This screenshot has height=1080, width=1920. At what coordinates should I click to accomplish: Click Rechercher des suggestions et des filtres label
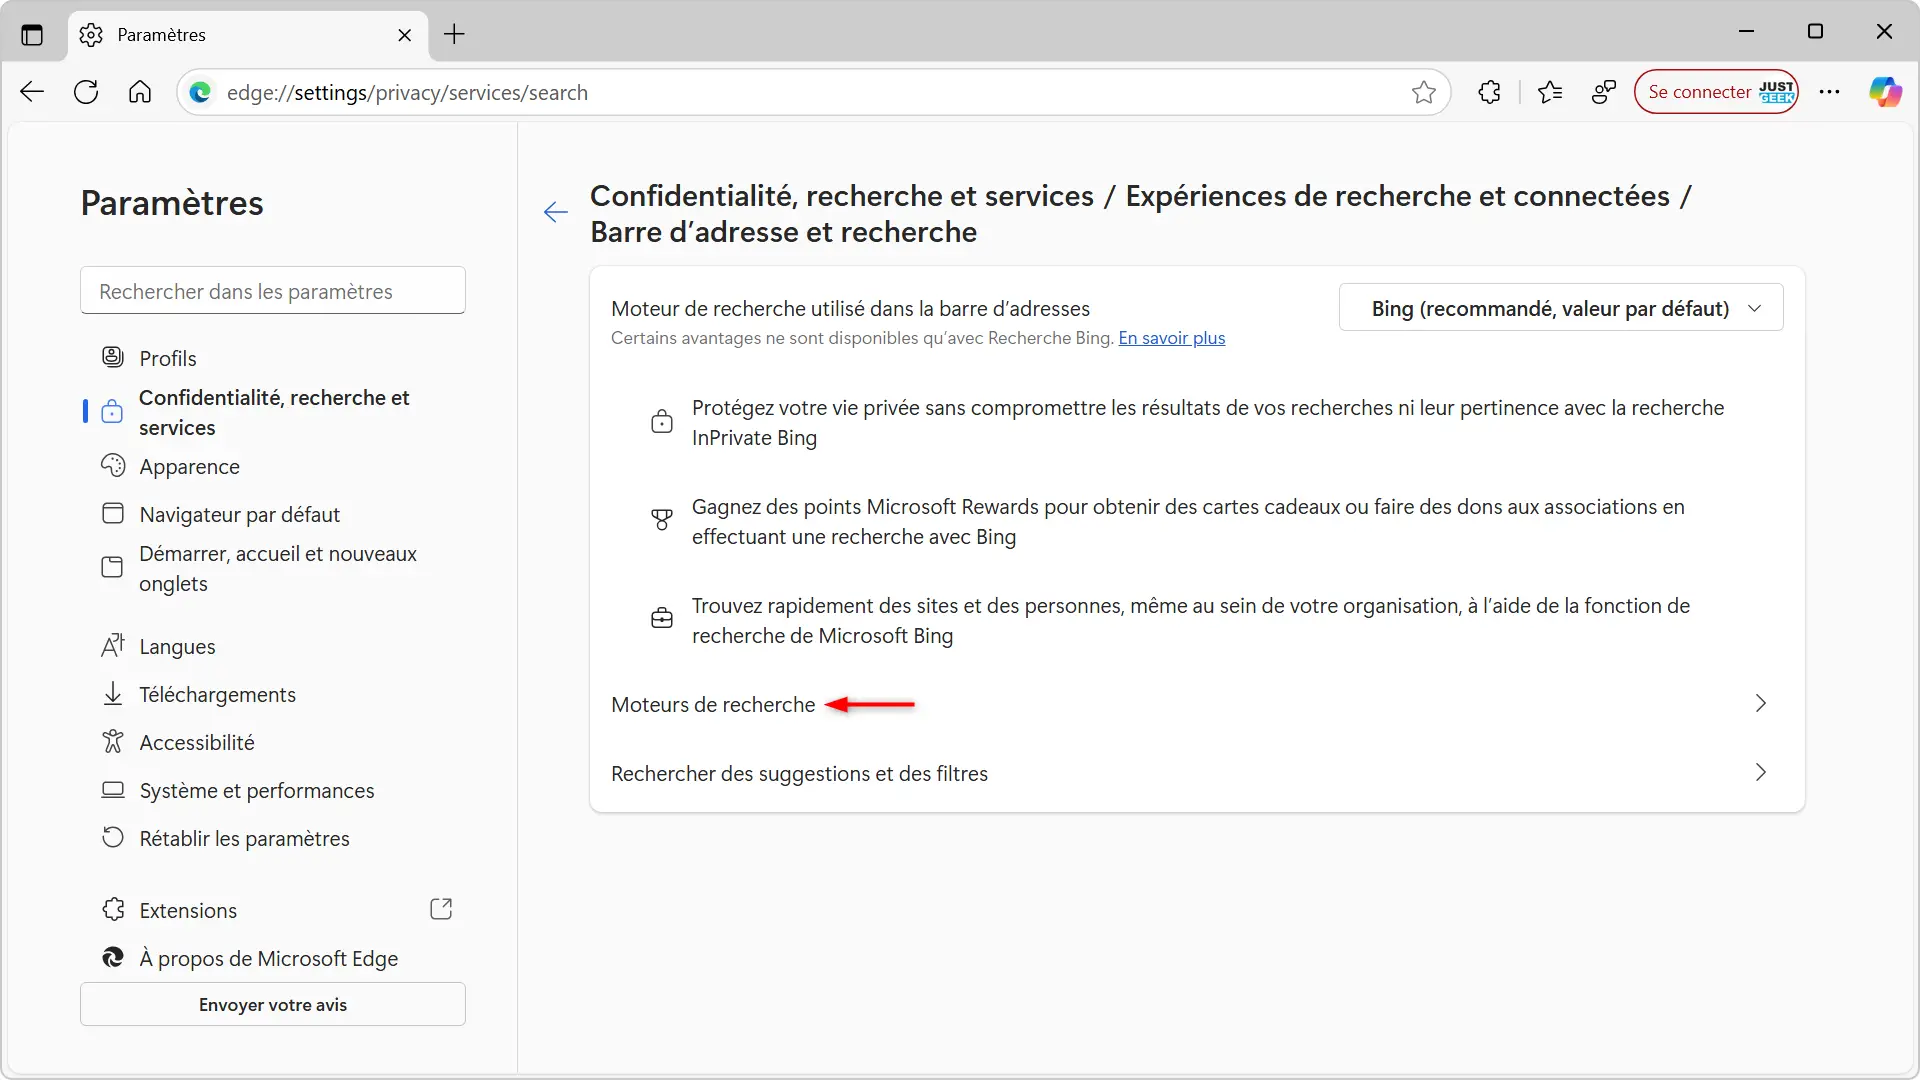point(799,774)
